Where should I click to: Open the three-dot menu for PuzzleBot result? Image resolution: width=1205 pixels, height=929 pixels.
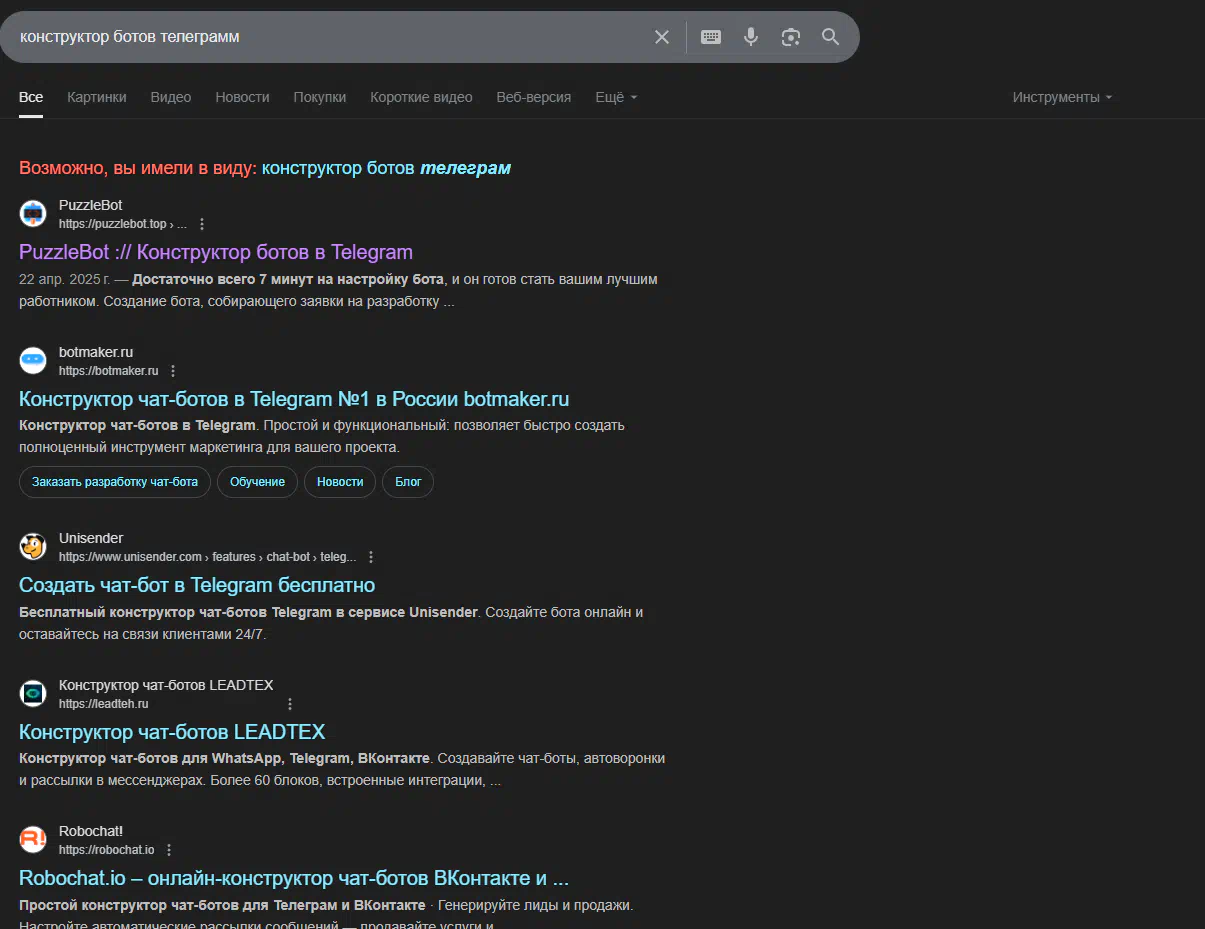coord(202,224)
